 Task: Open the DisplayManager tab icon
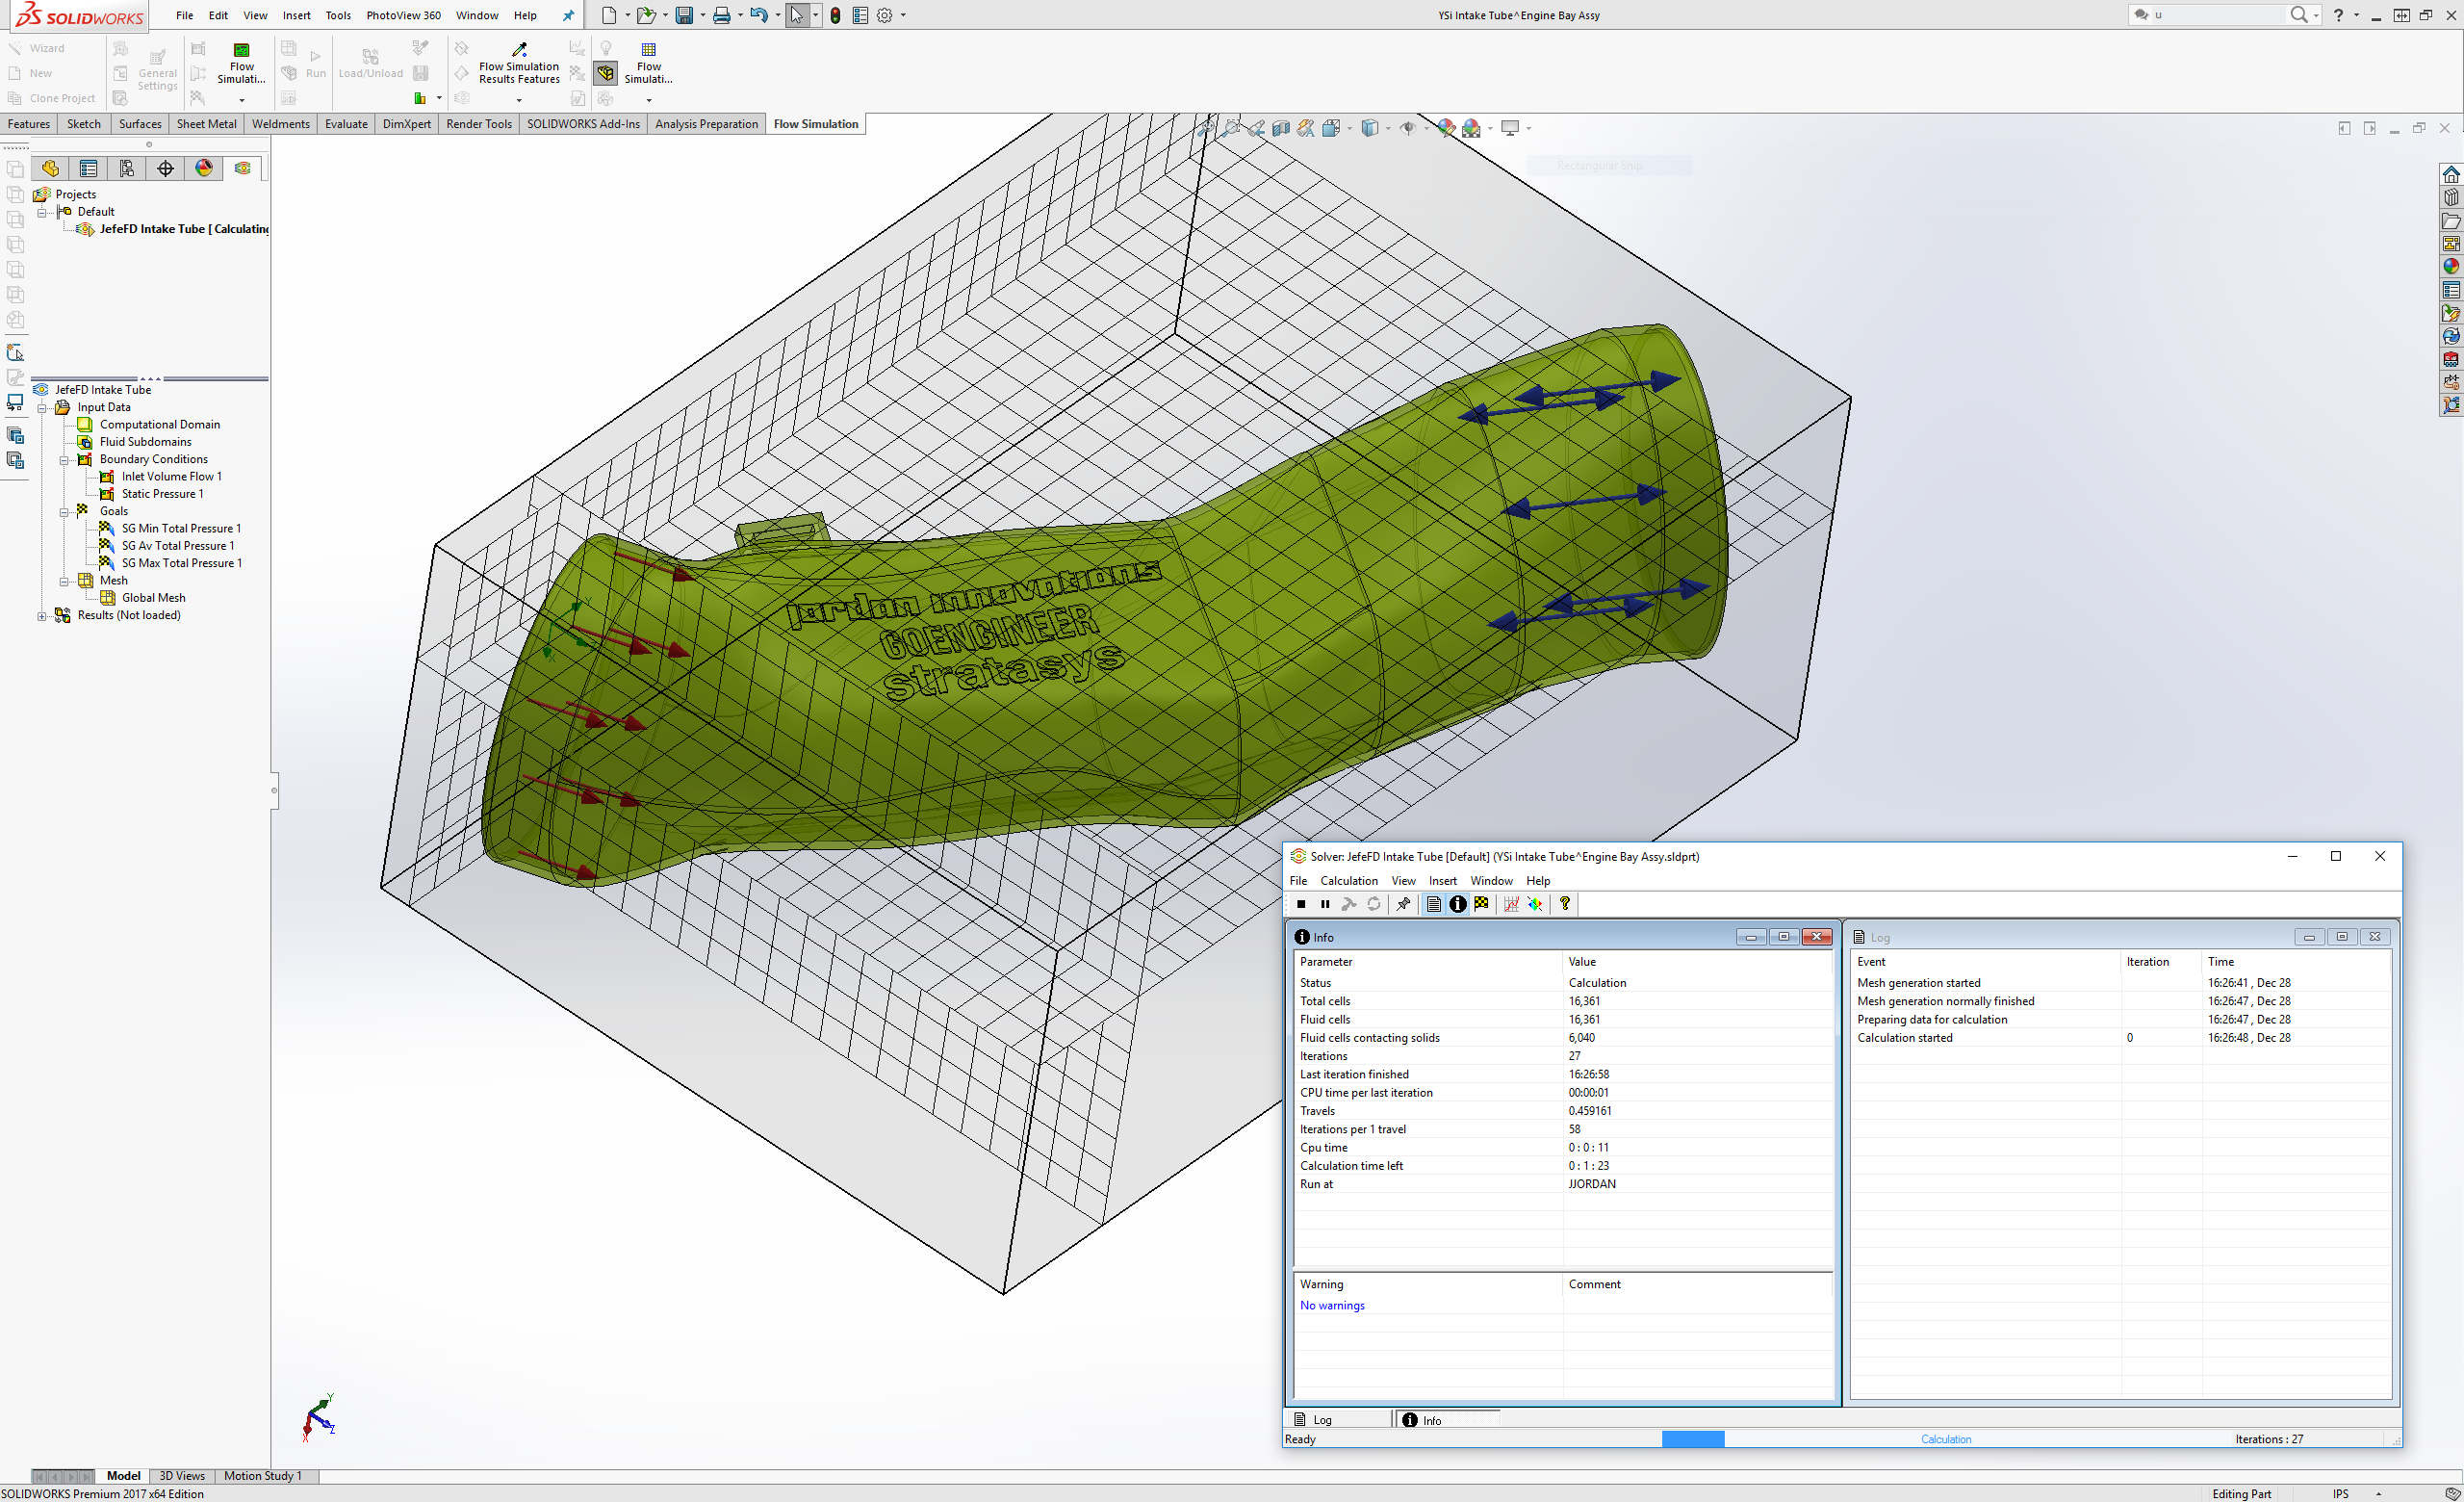(204, 168)
